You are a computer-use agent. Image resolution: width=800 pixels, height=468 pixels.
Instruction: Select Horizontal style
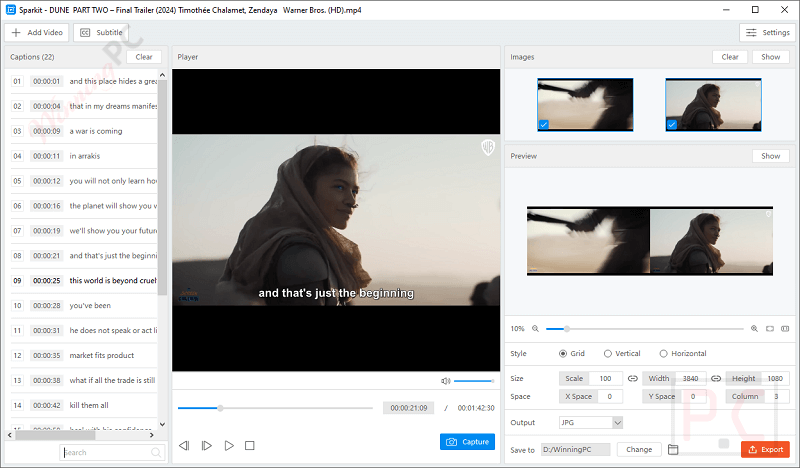tap(683, 353)
